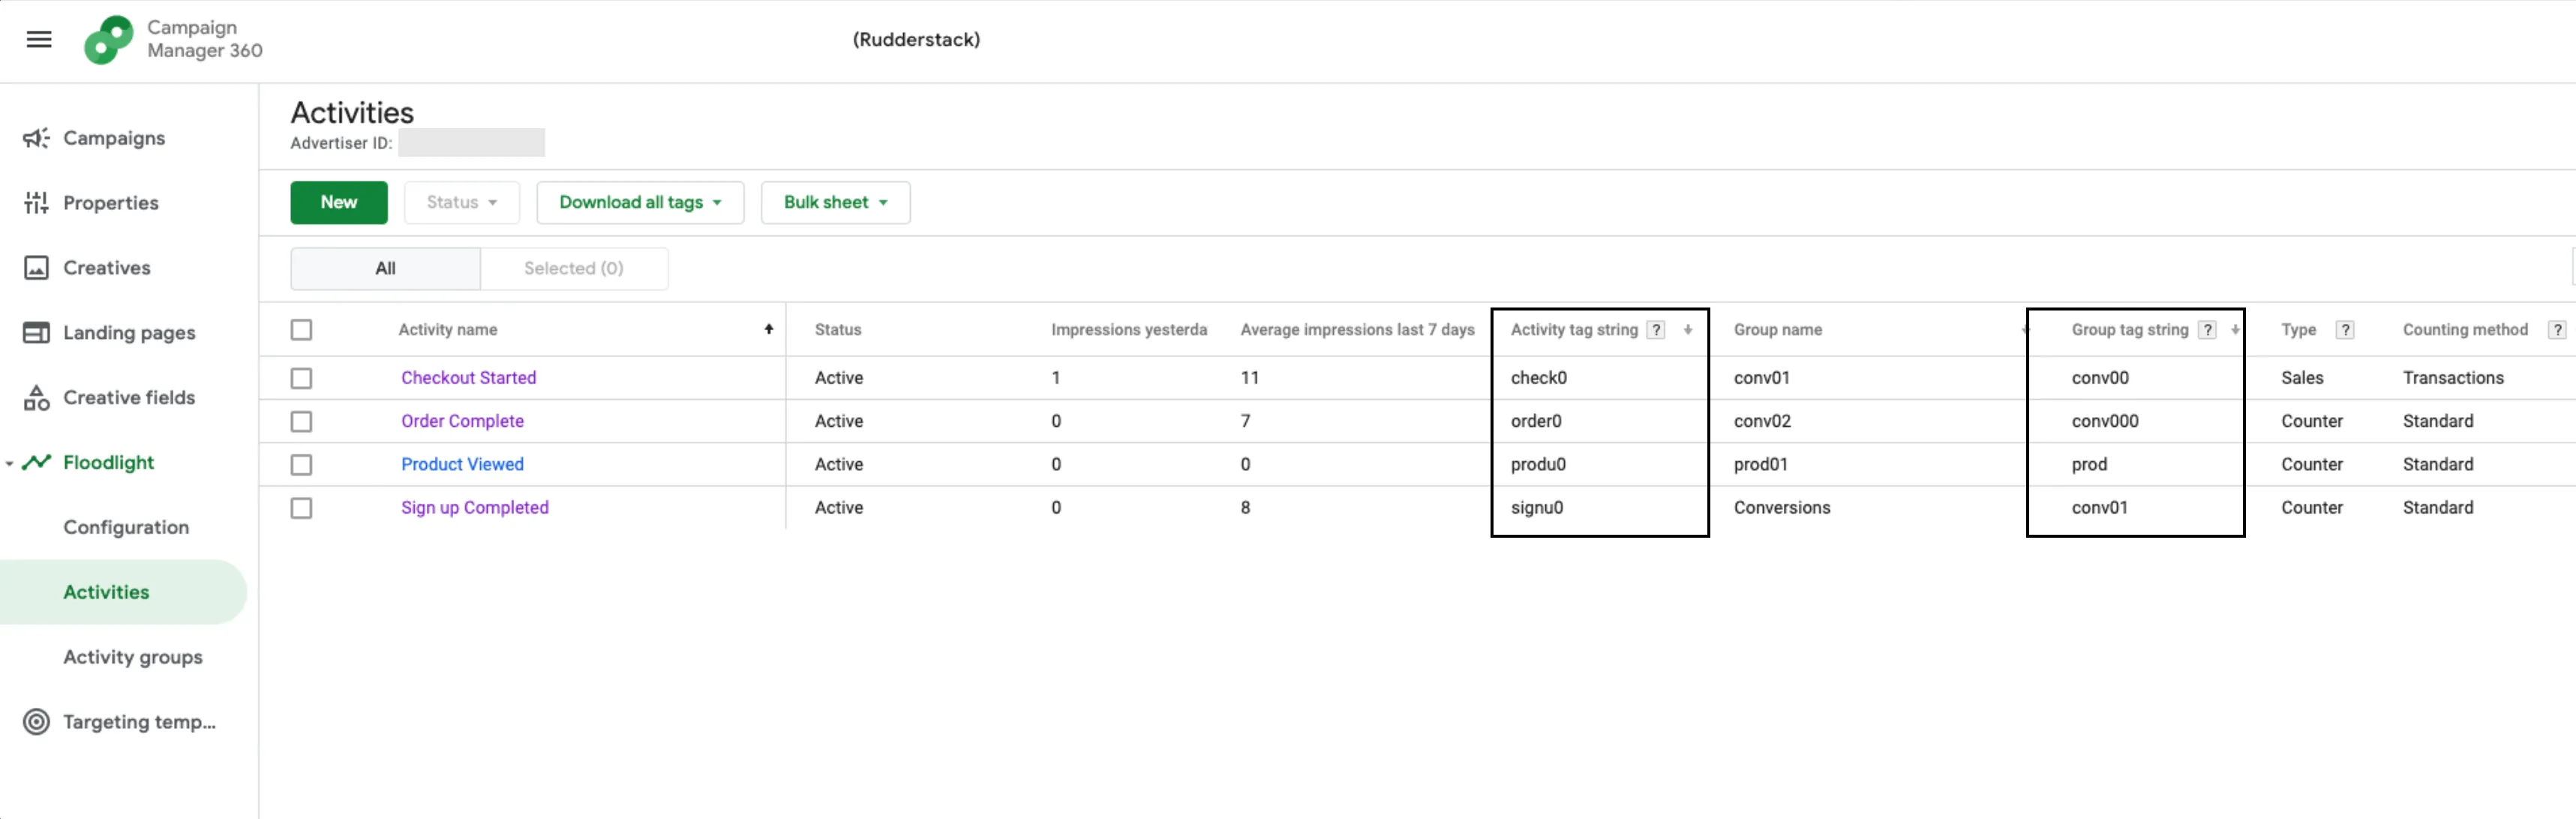Toggle the select-all activities checkbox
This screenshot has height=819, width=2576.
(x=301, y=330)
